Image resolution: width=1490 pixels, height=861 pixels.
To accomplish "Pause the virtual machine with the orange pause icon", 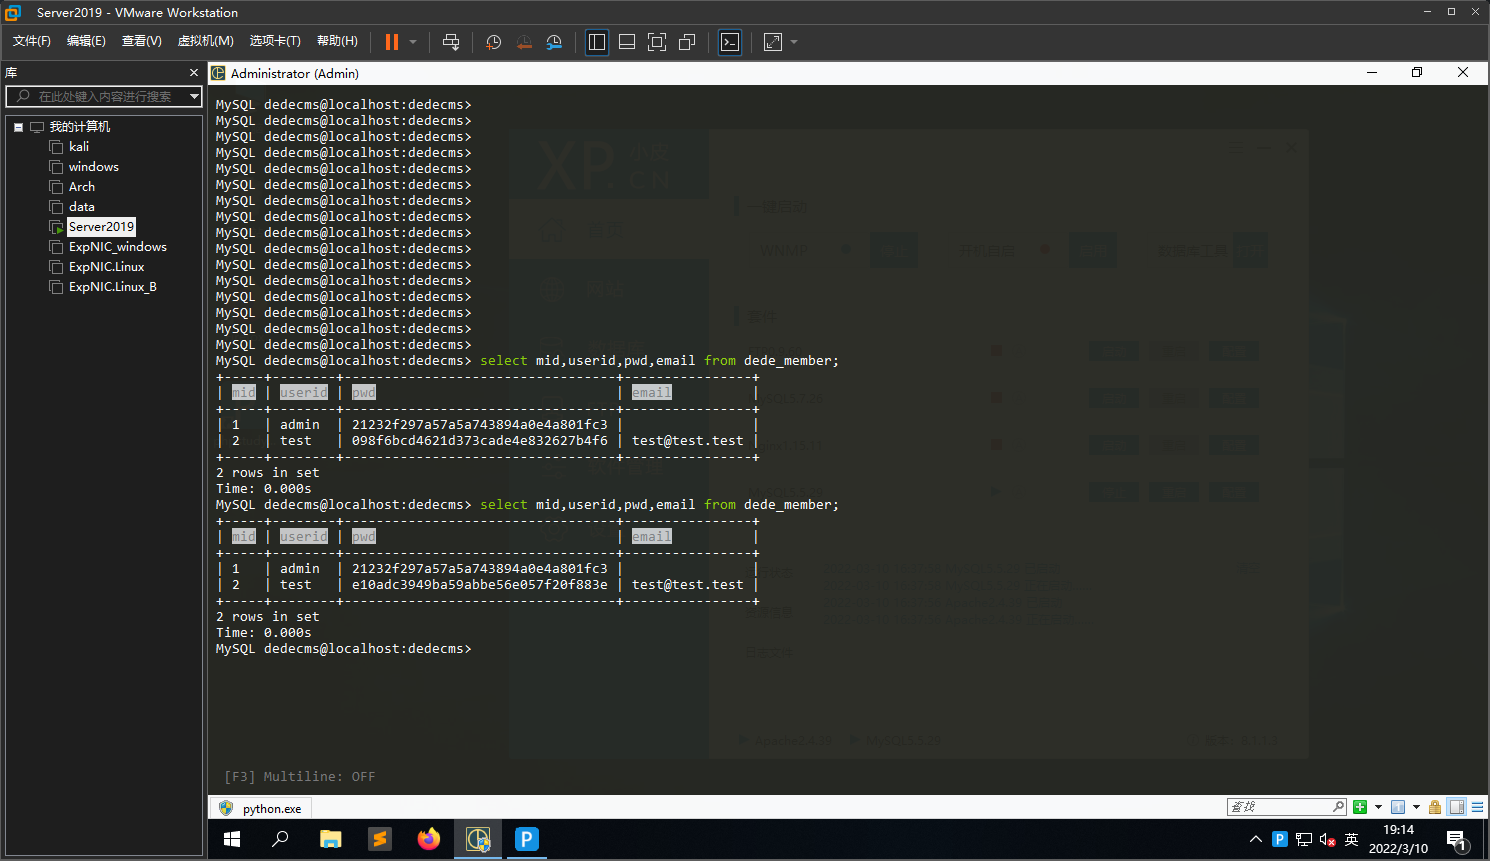I will 392,42.
